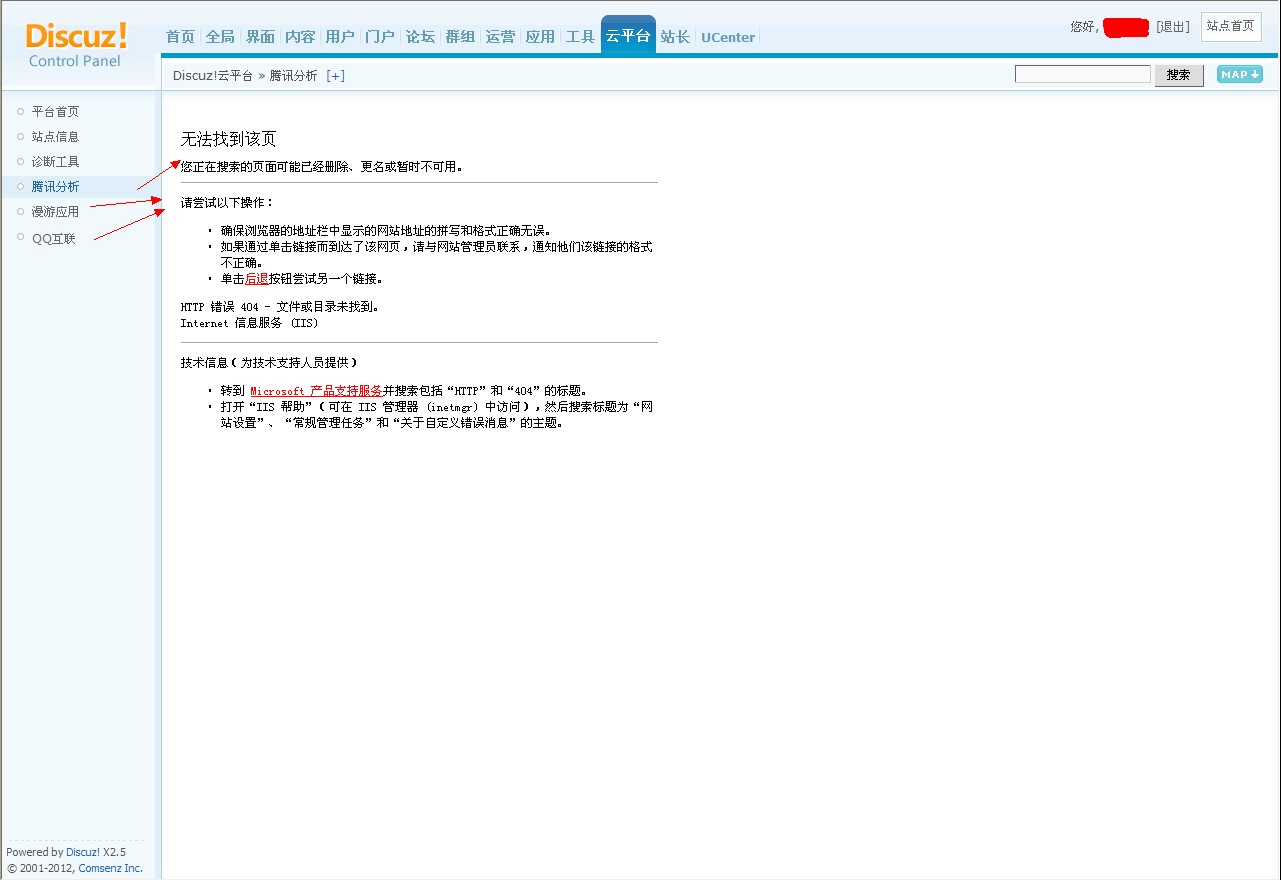The image size is (1281, 880).
Task: Click the 退出 logout link
Action: (1173, 27)
